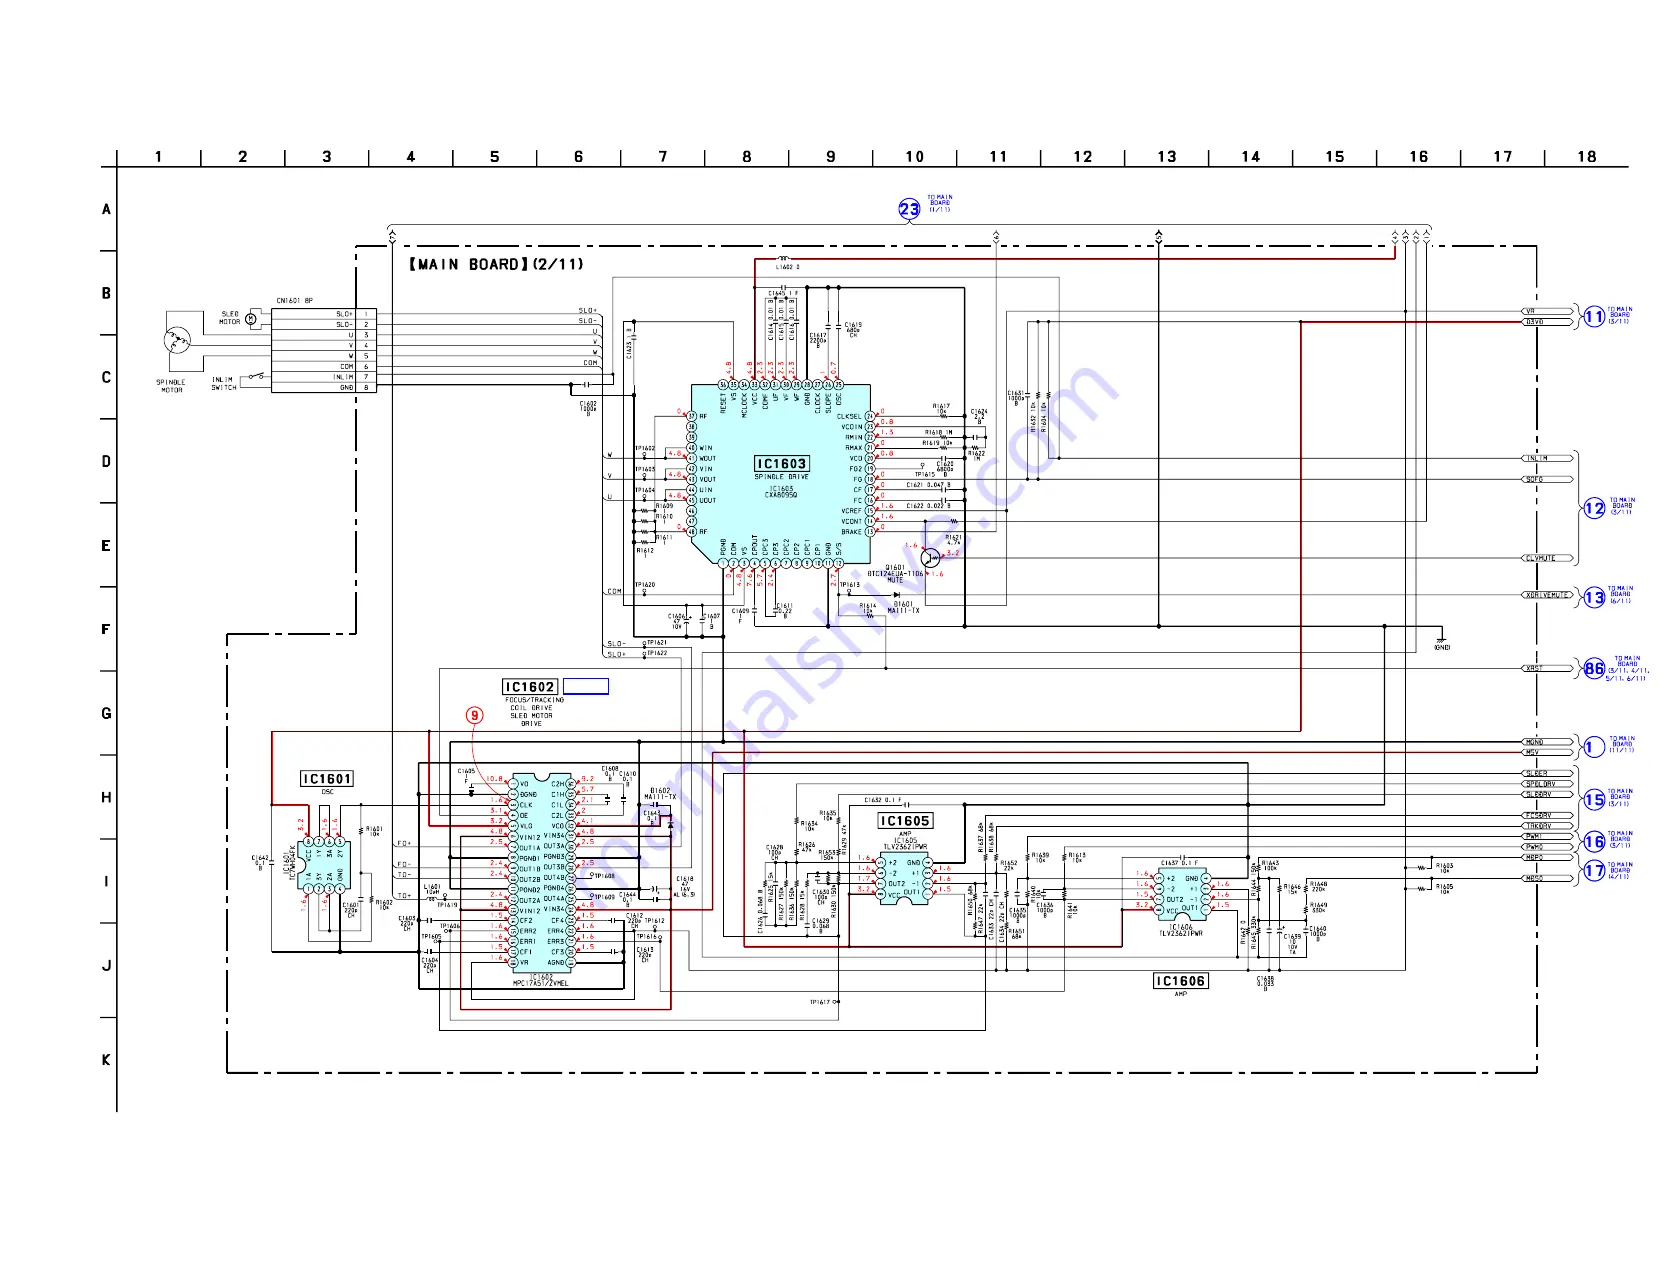Click grid column header 18
Viewport: 1679px width, 1262px height.
pos(1587,157)
